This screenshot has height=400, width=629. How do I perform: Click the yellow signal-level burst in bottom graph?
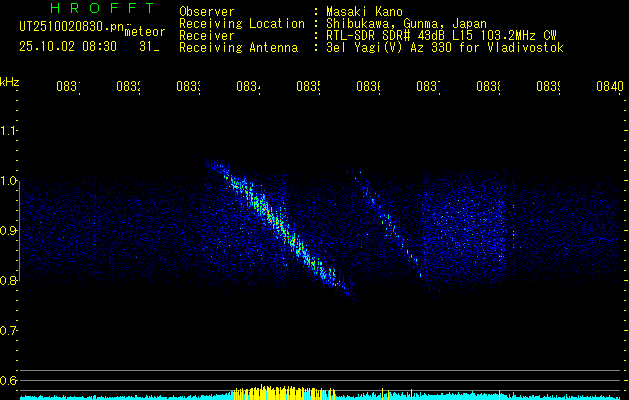coord(284,392)
